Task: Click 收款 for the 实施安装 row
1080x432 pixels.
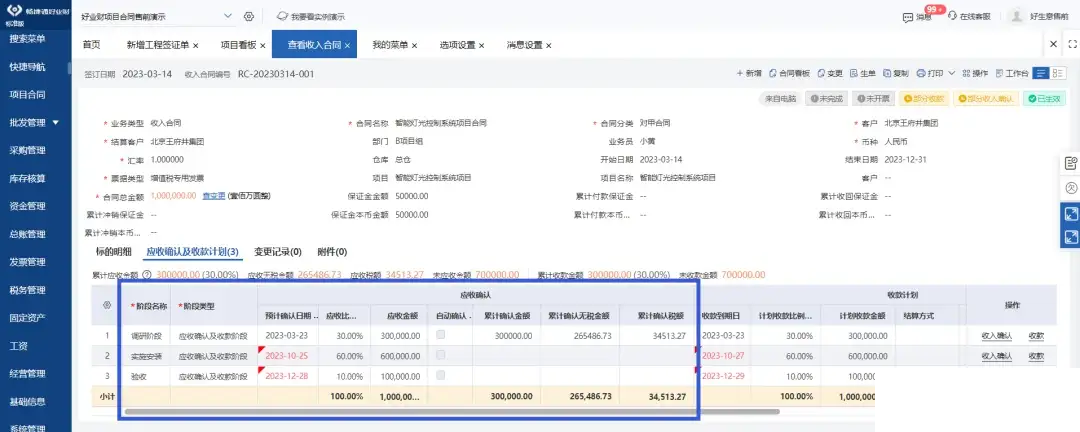Action: [1036, 356]
